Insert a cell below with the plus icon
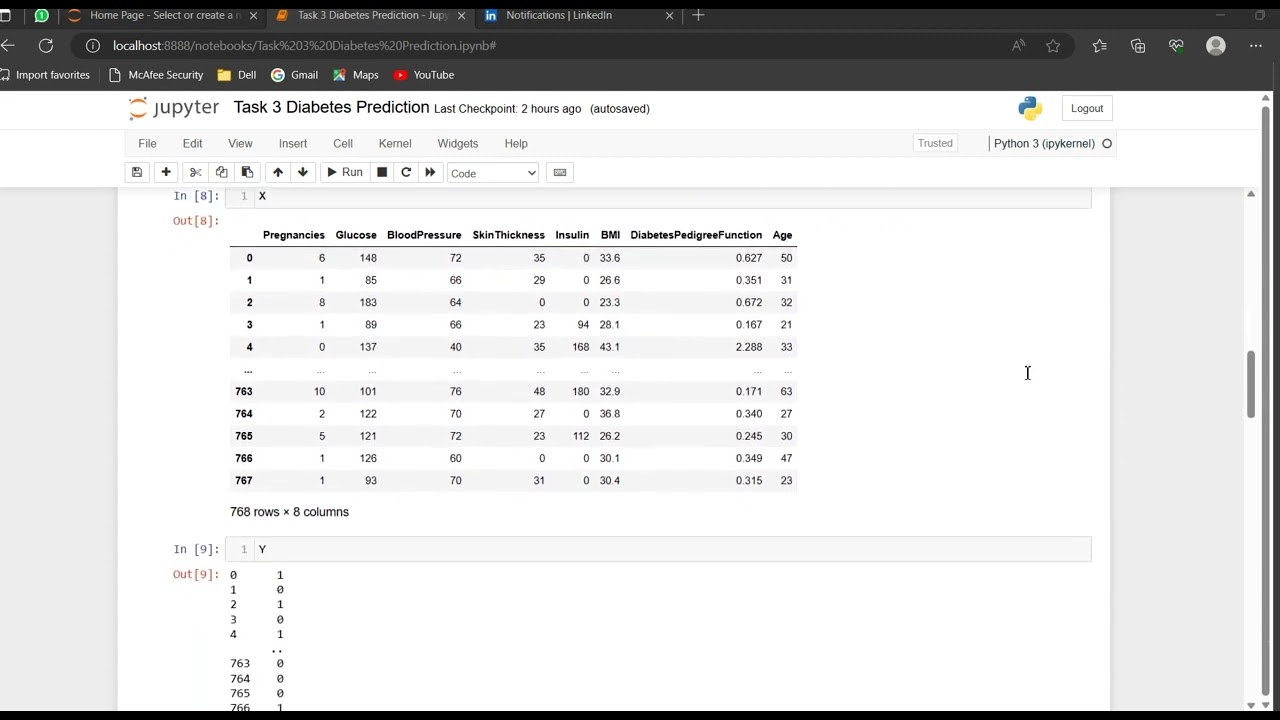The width and height of the screenshot is (1280, 720). (166, 173)
